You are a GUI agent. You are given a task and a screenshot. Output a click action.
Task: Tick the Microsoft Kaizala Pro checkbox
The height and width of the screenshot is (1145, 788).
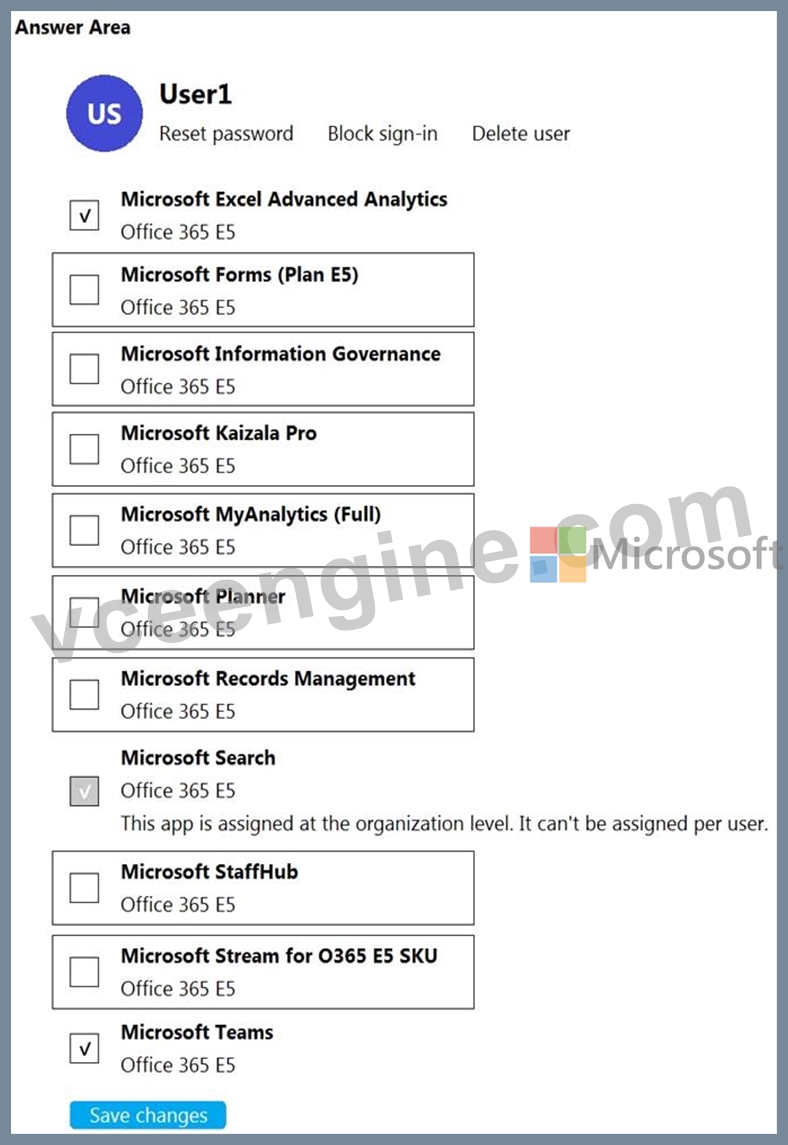84,449
